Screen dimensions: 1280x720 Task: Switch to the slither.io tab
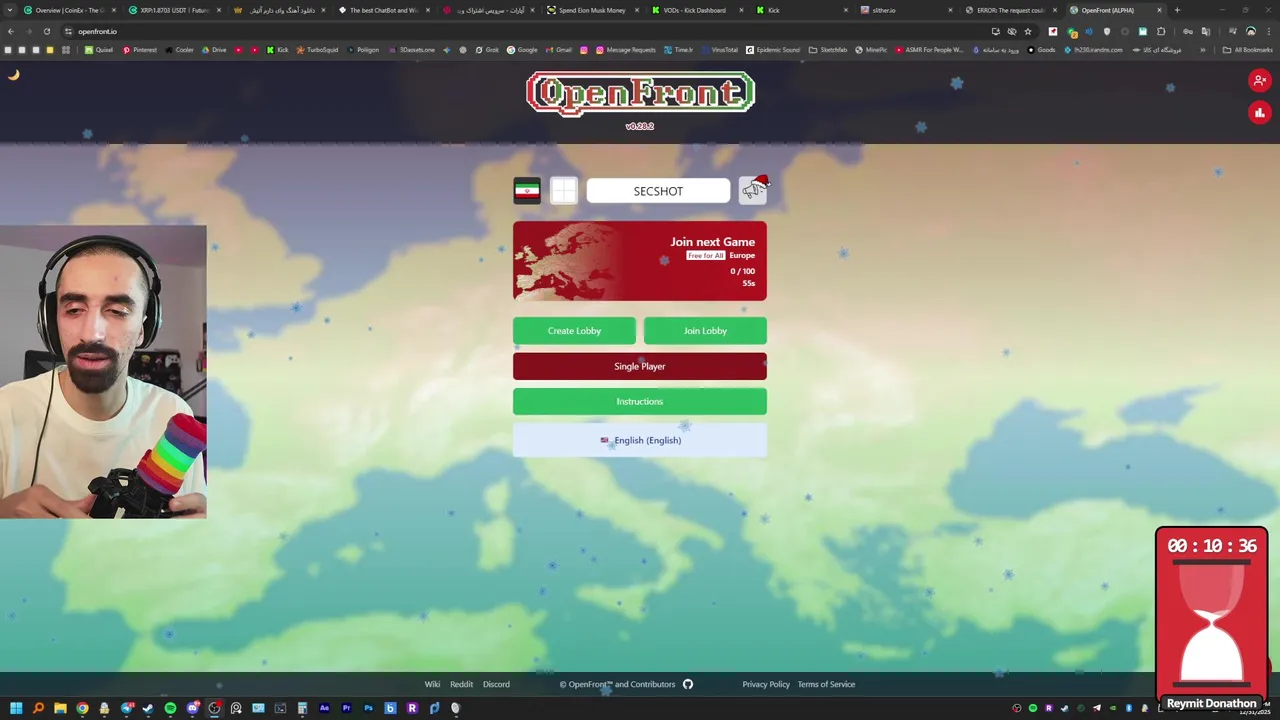[905, 10]
